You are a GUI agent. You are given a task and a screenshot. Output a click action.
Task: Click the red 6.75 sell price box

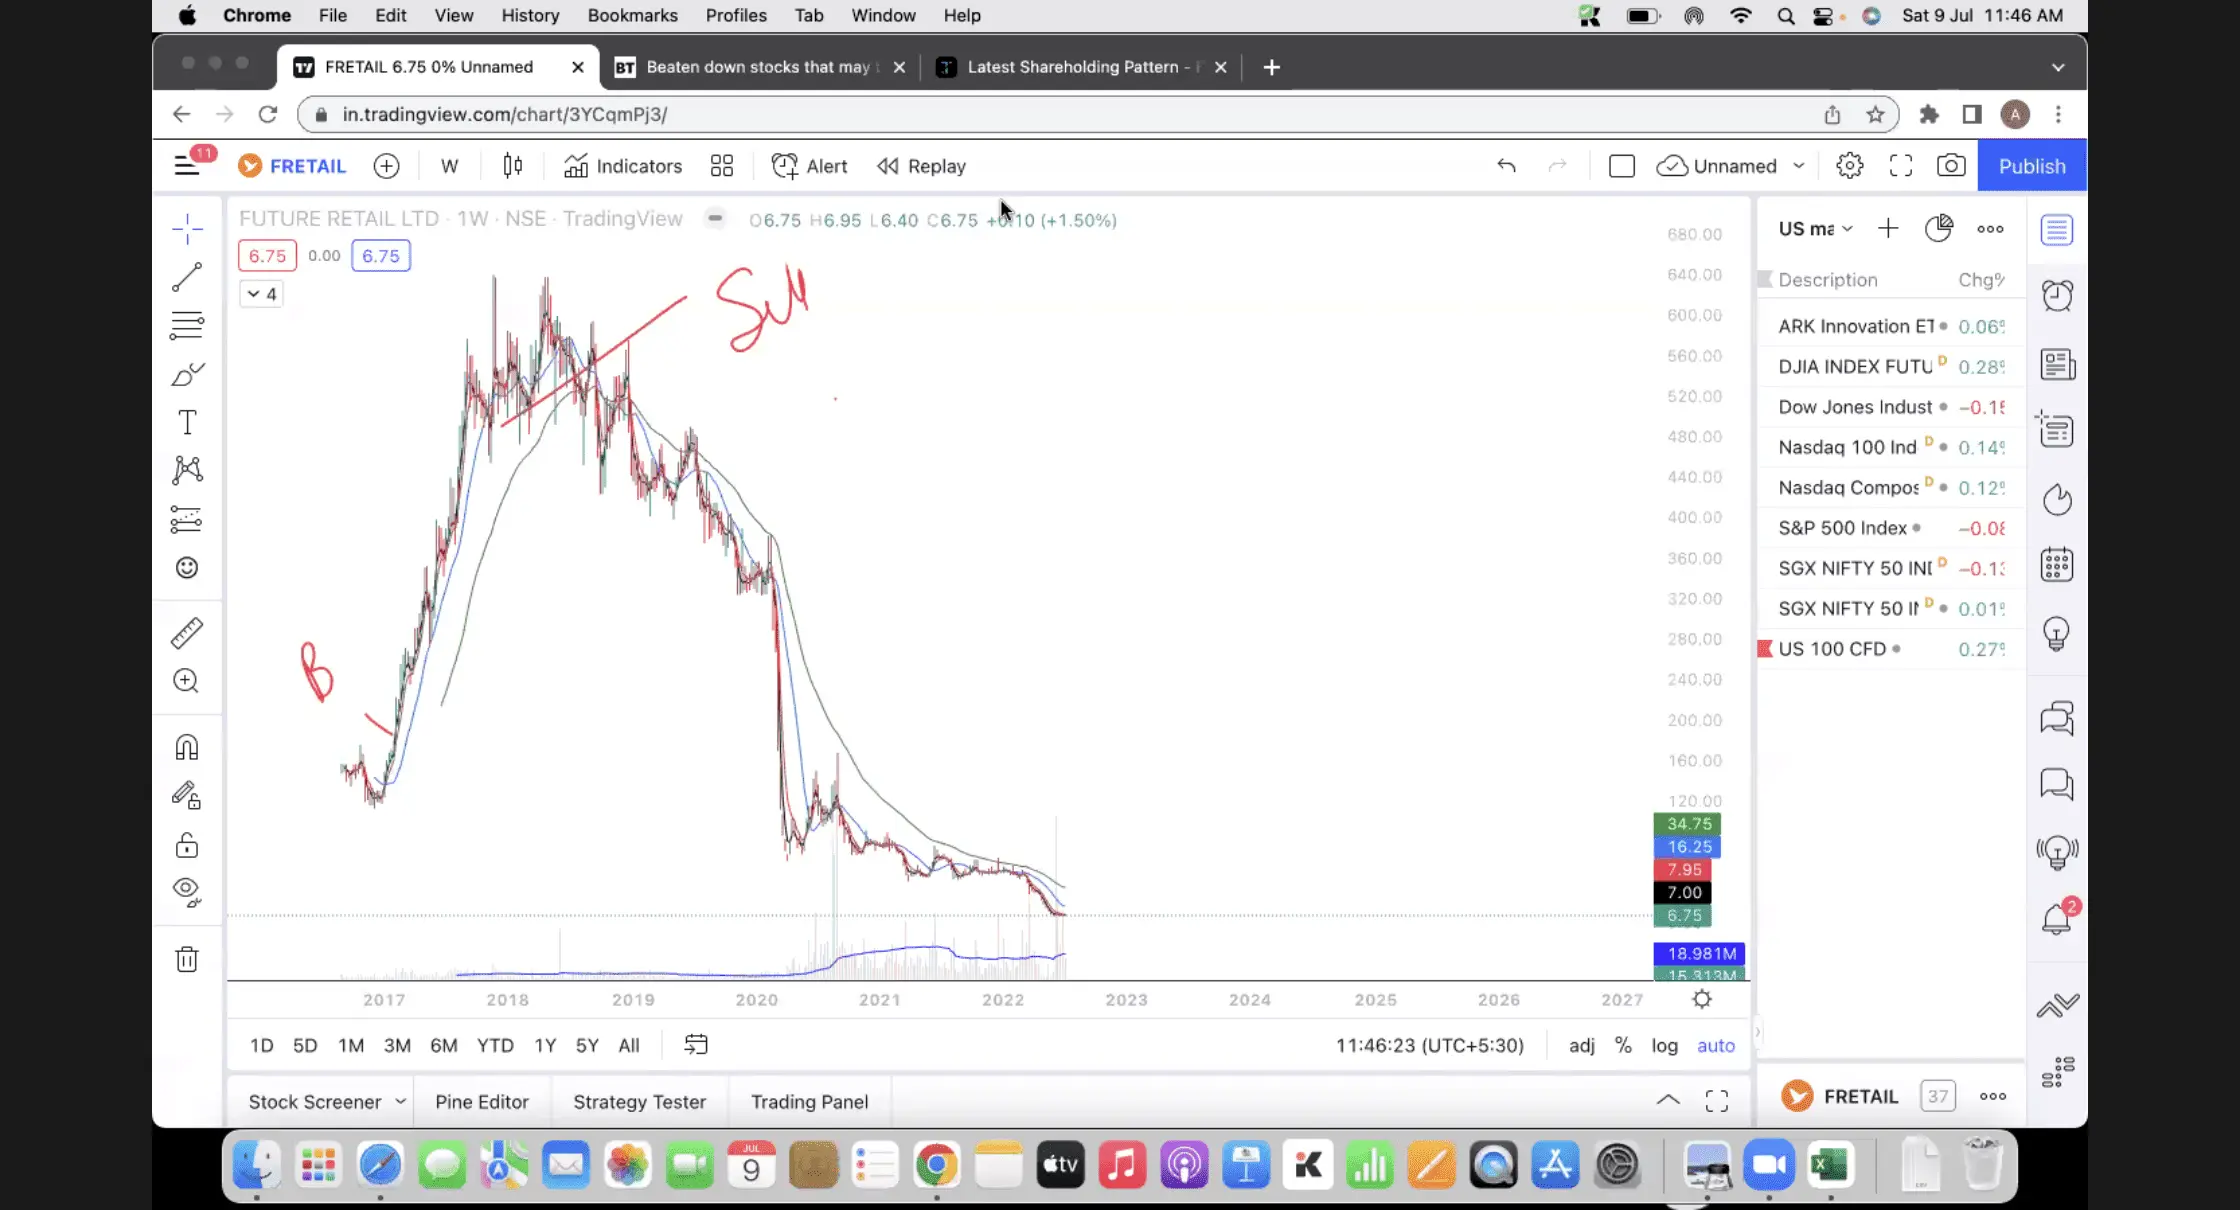[x=267, y=256]
